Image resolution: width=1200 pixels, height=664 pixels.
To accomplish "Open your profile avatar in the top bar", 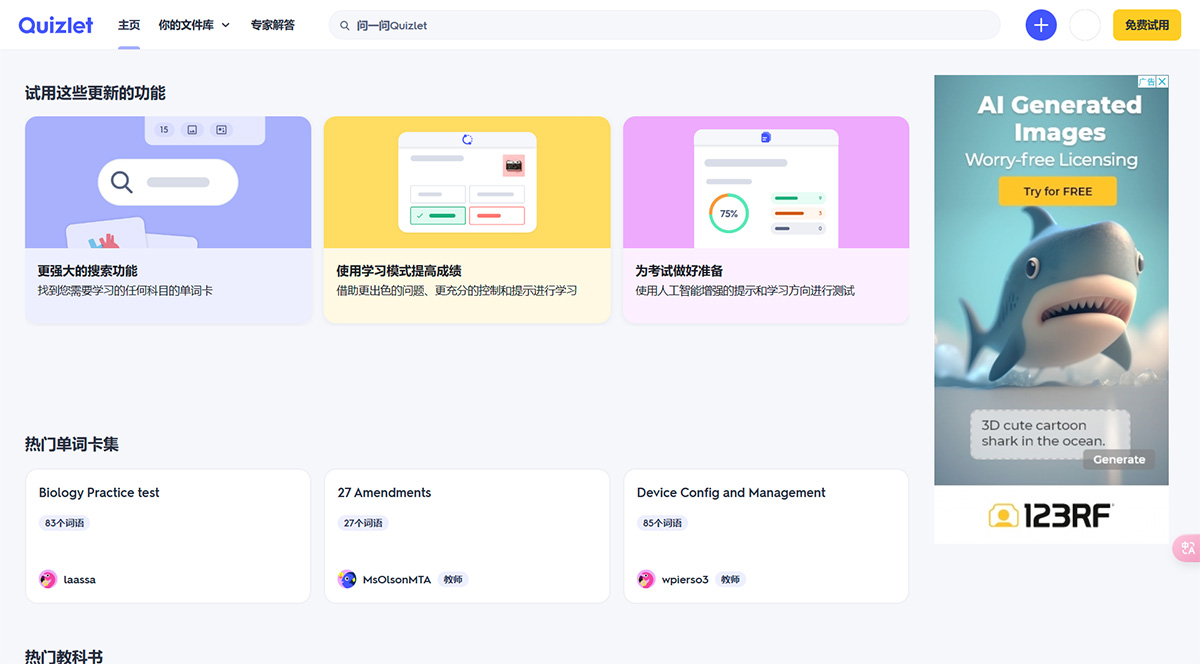I will pos(1085,24).
